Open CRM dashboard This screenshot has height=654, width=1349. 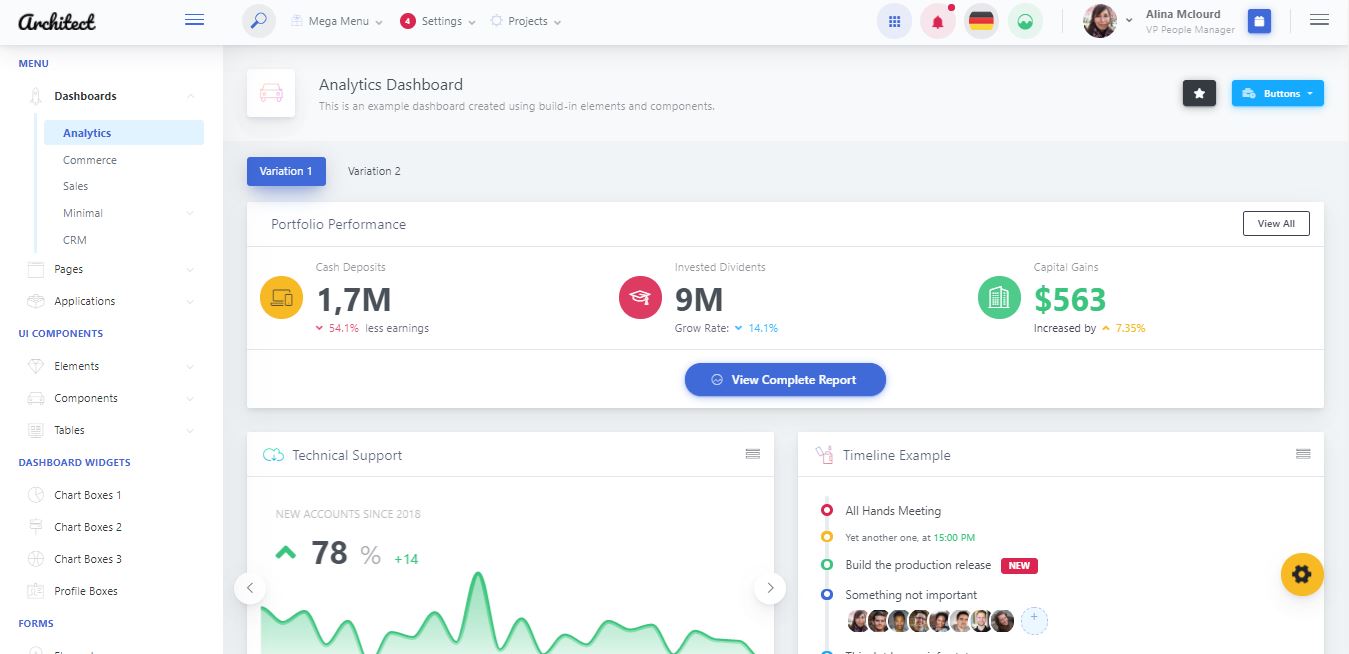tap(75, 240)
